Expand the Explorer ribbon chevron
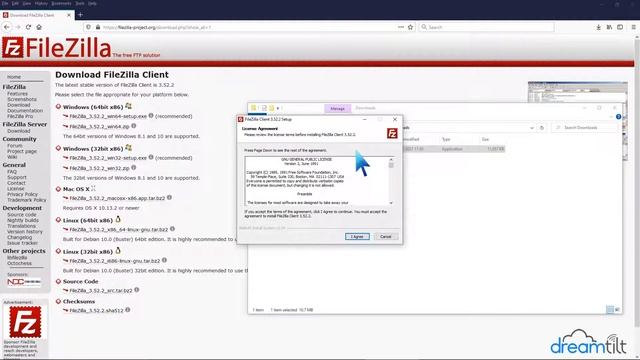The height and width of the screenshot is (360, 640). tap(611, 117)
